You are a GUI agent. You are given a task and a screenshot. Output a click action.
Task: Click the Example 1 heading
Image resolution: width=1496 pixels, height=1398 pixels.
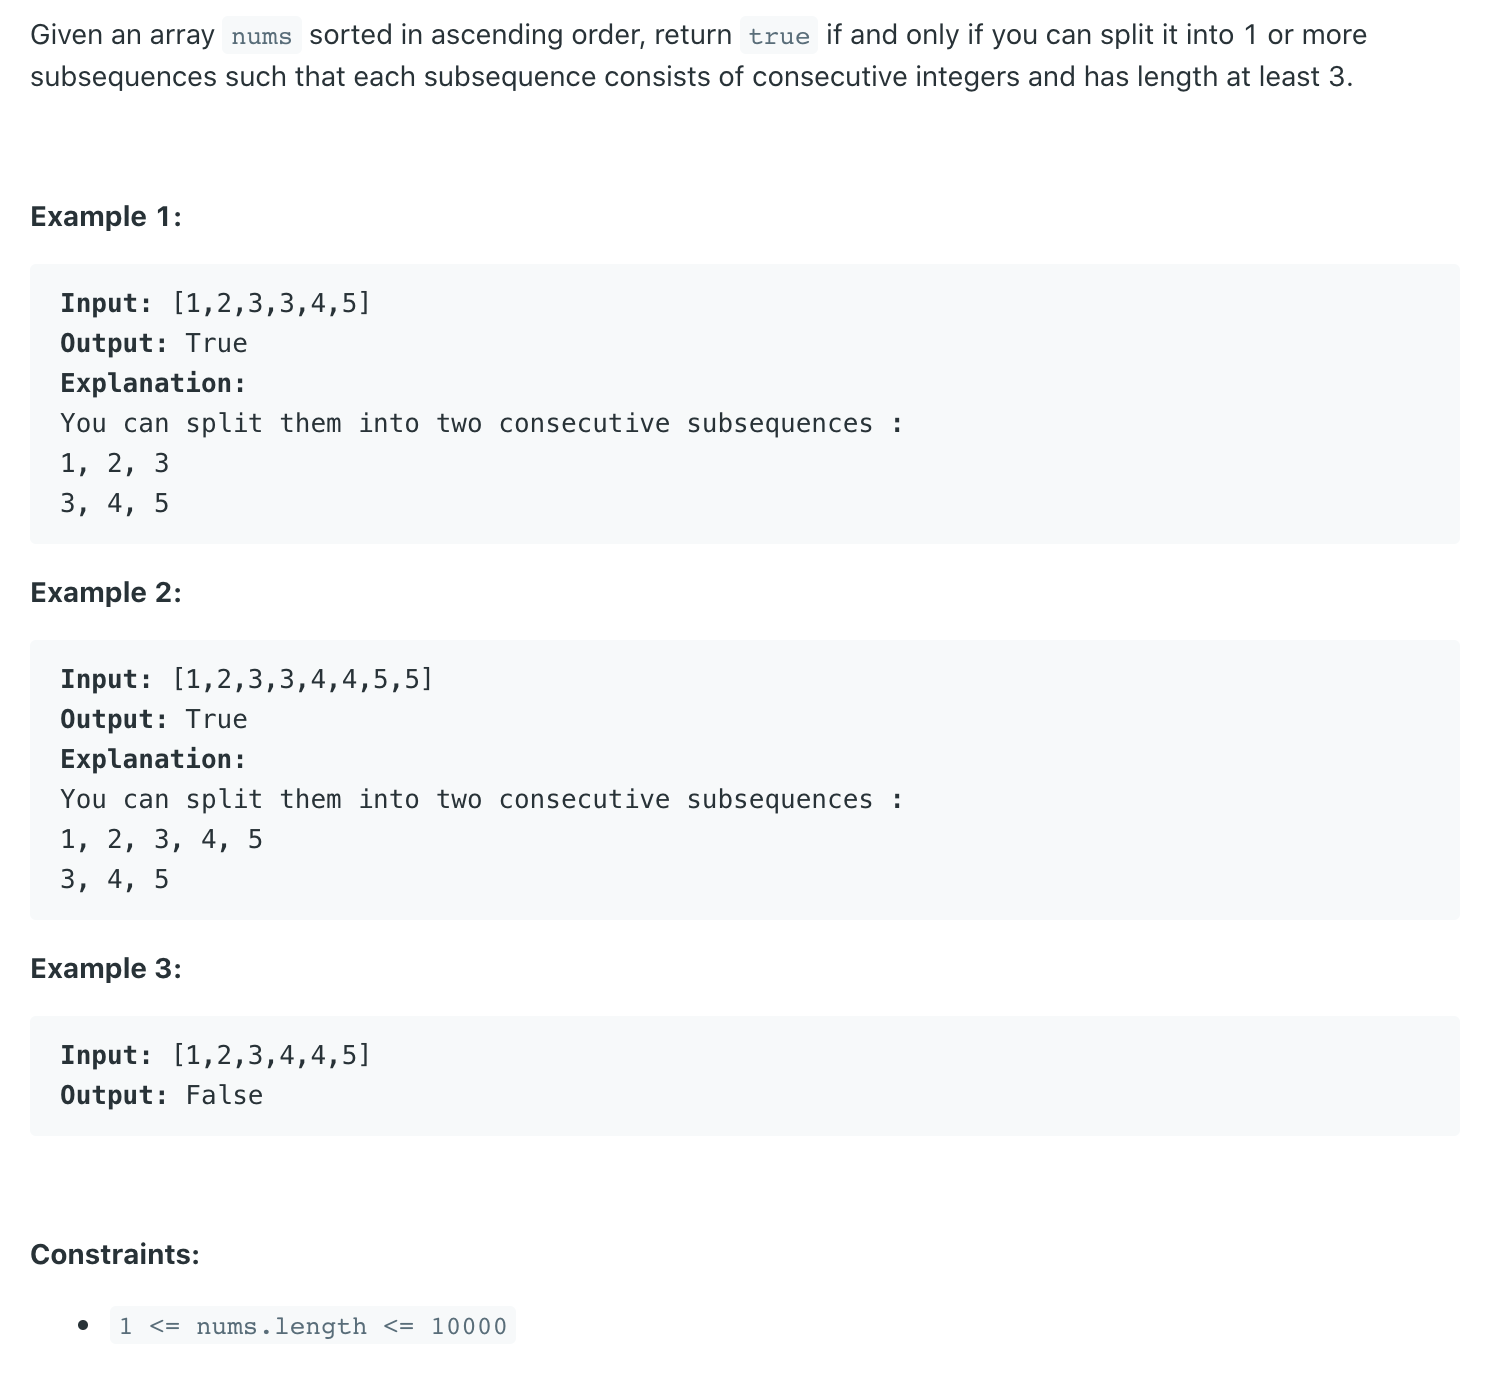point(106,216)
